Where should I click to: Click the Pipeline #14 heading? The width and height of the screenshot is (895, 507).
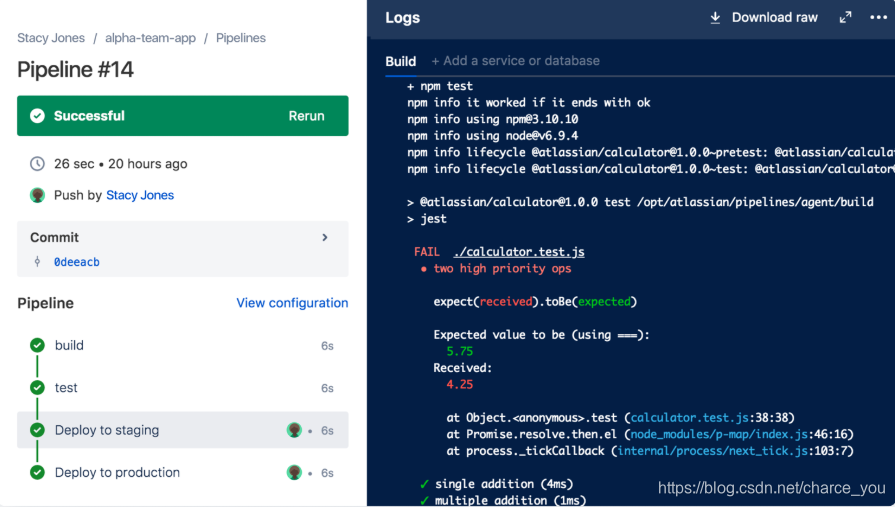point(75,70)
